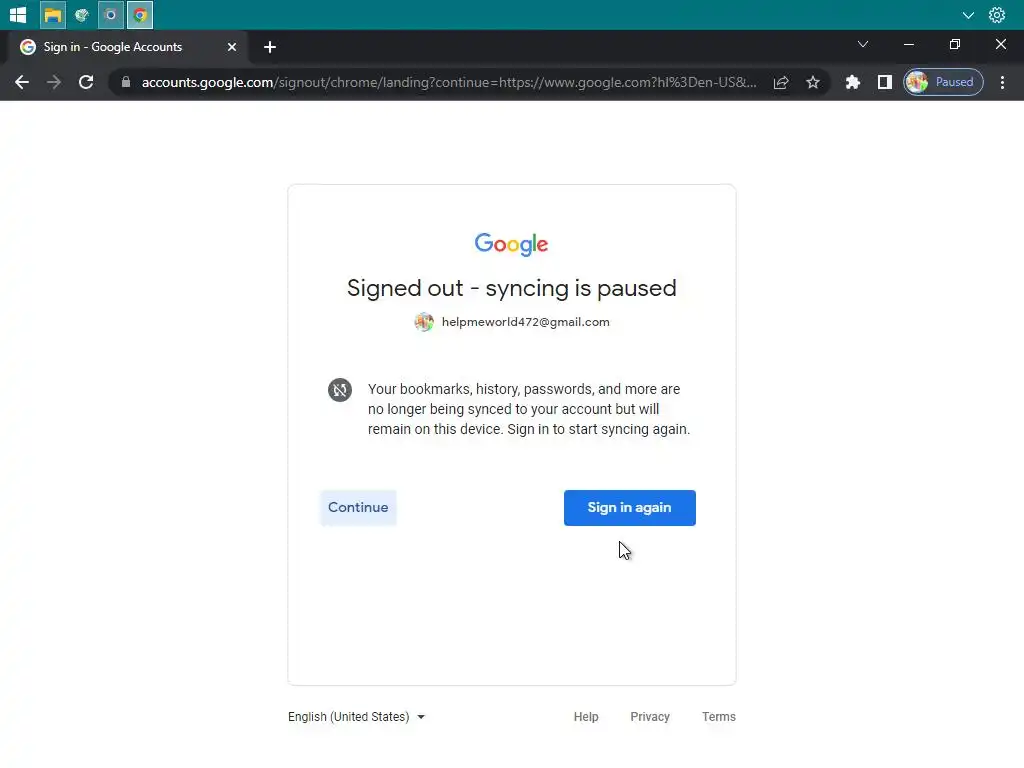Open the Extensions puzzle icon

pyautogui.click(x=852, y=82)
